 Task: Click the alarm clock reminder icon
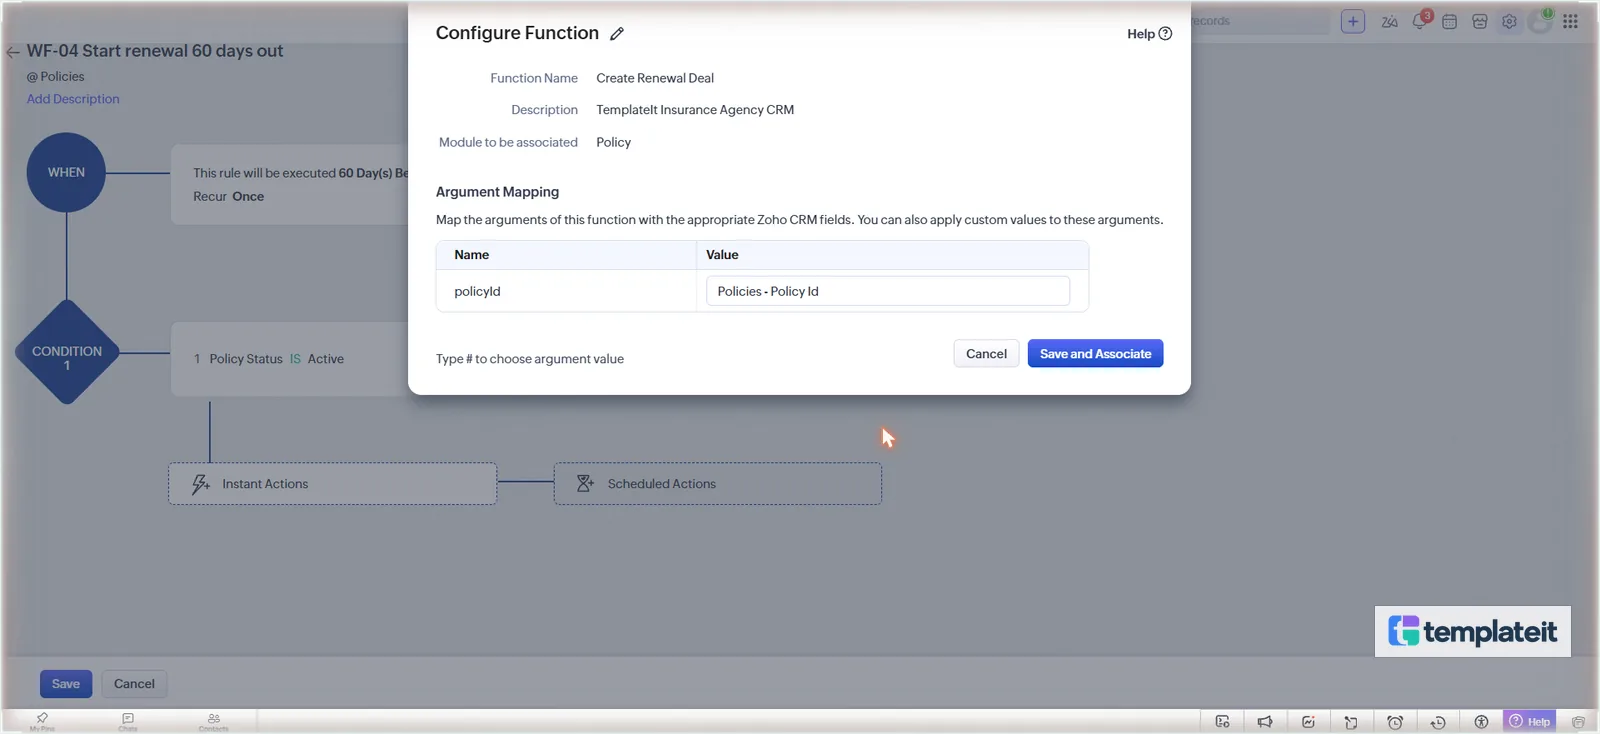pos(1395,722)
